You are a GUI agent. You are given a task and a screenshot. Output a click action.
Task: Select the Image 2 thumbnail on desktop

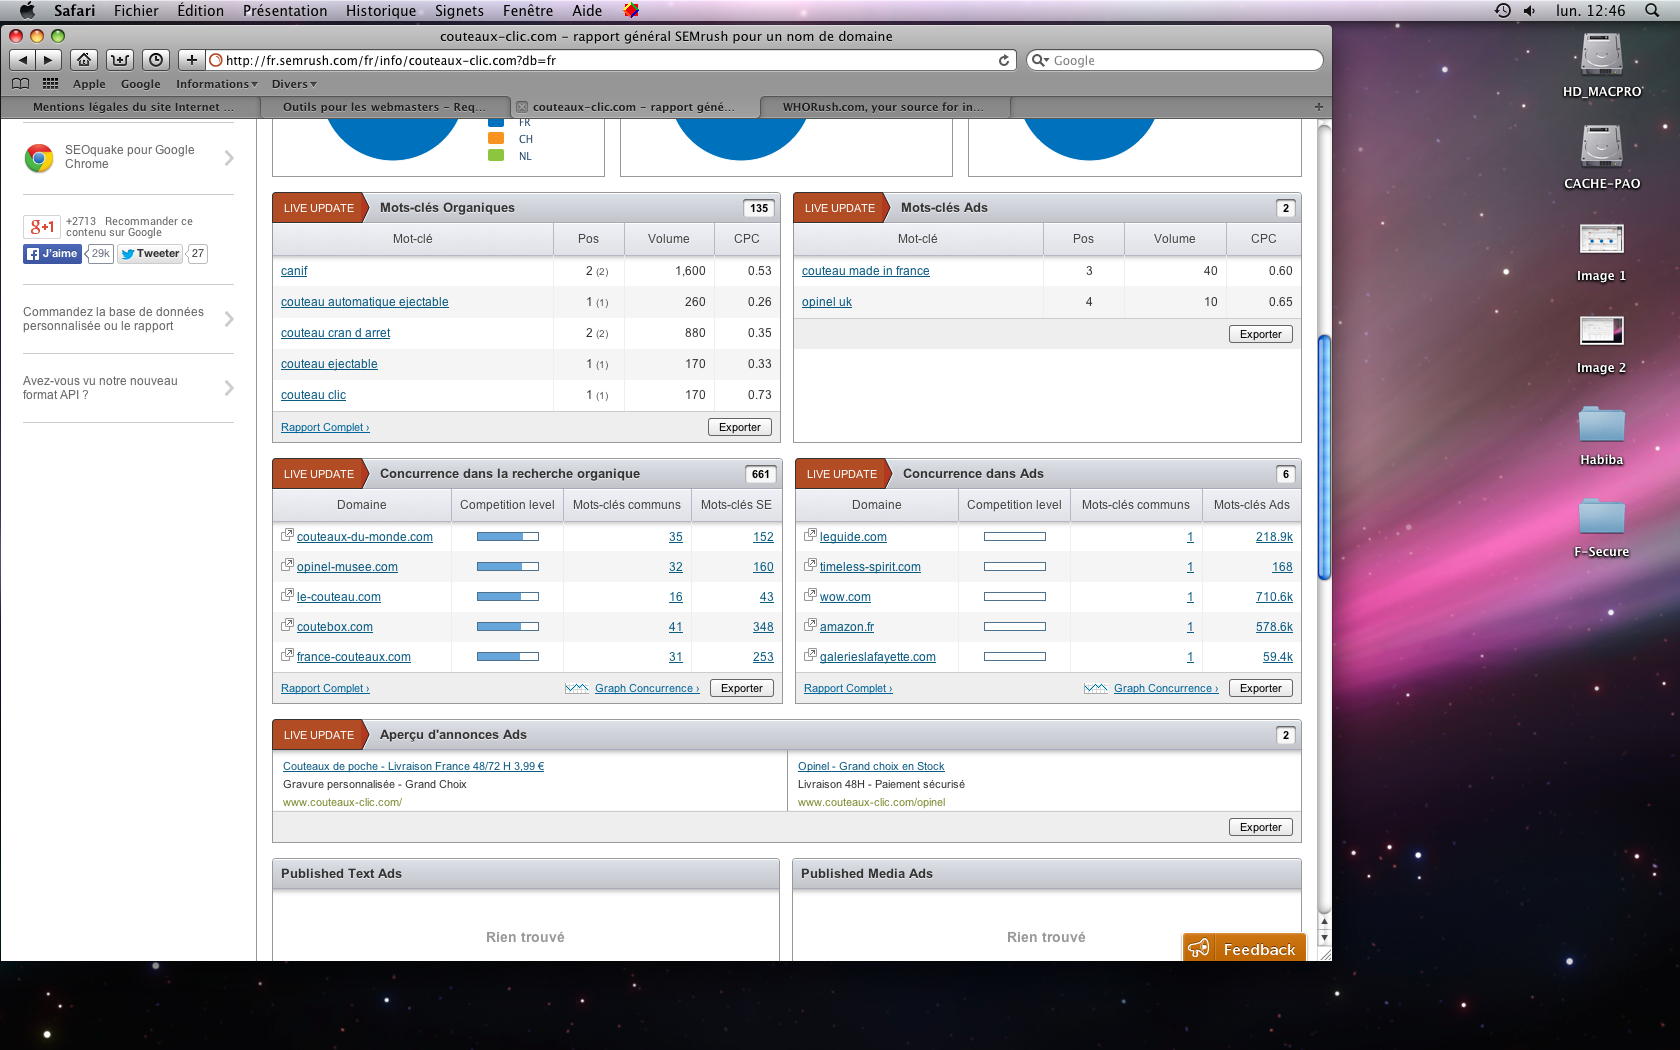pos(1602,330)
